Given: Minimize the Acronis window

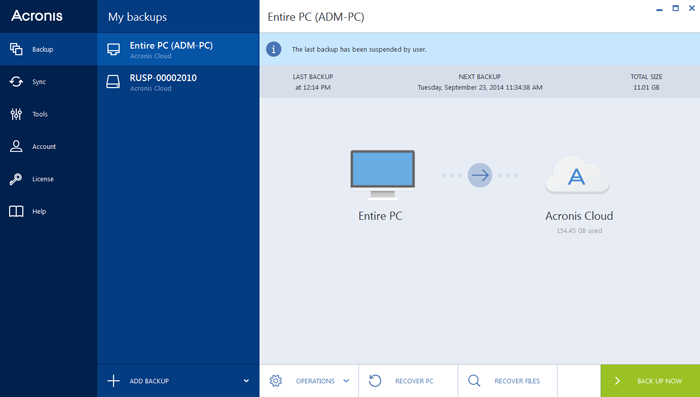Looking at the screenshot, I should click(x=659, y=9).
